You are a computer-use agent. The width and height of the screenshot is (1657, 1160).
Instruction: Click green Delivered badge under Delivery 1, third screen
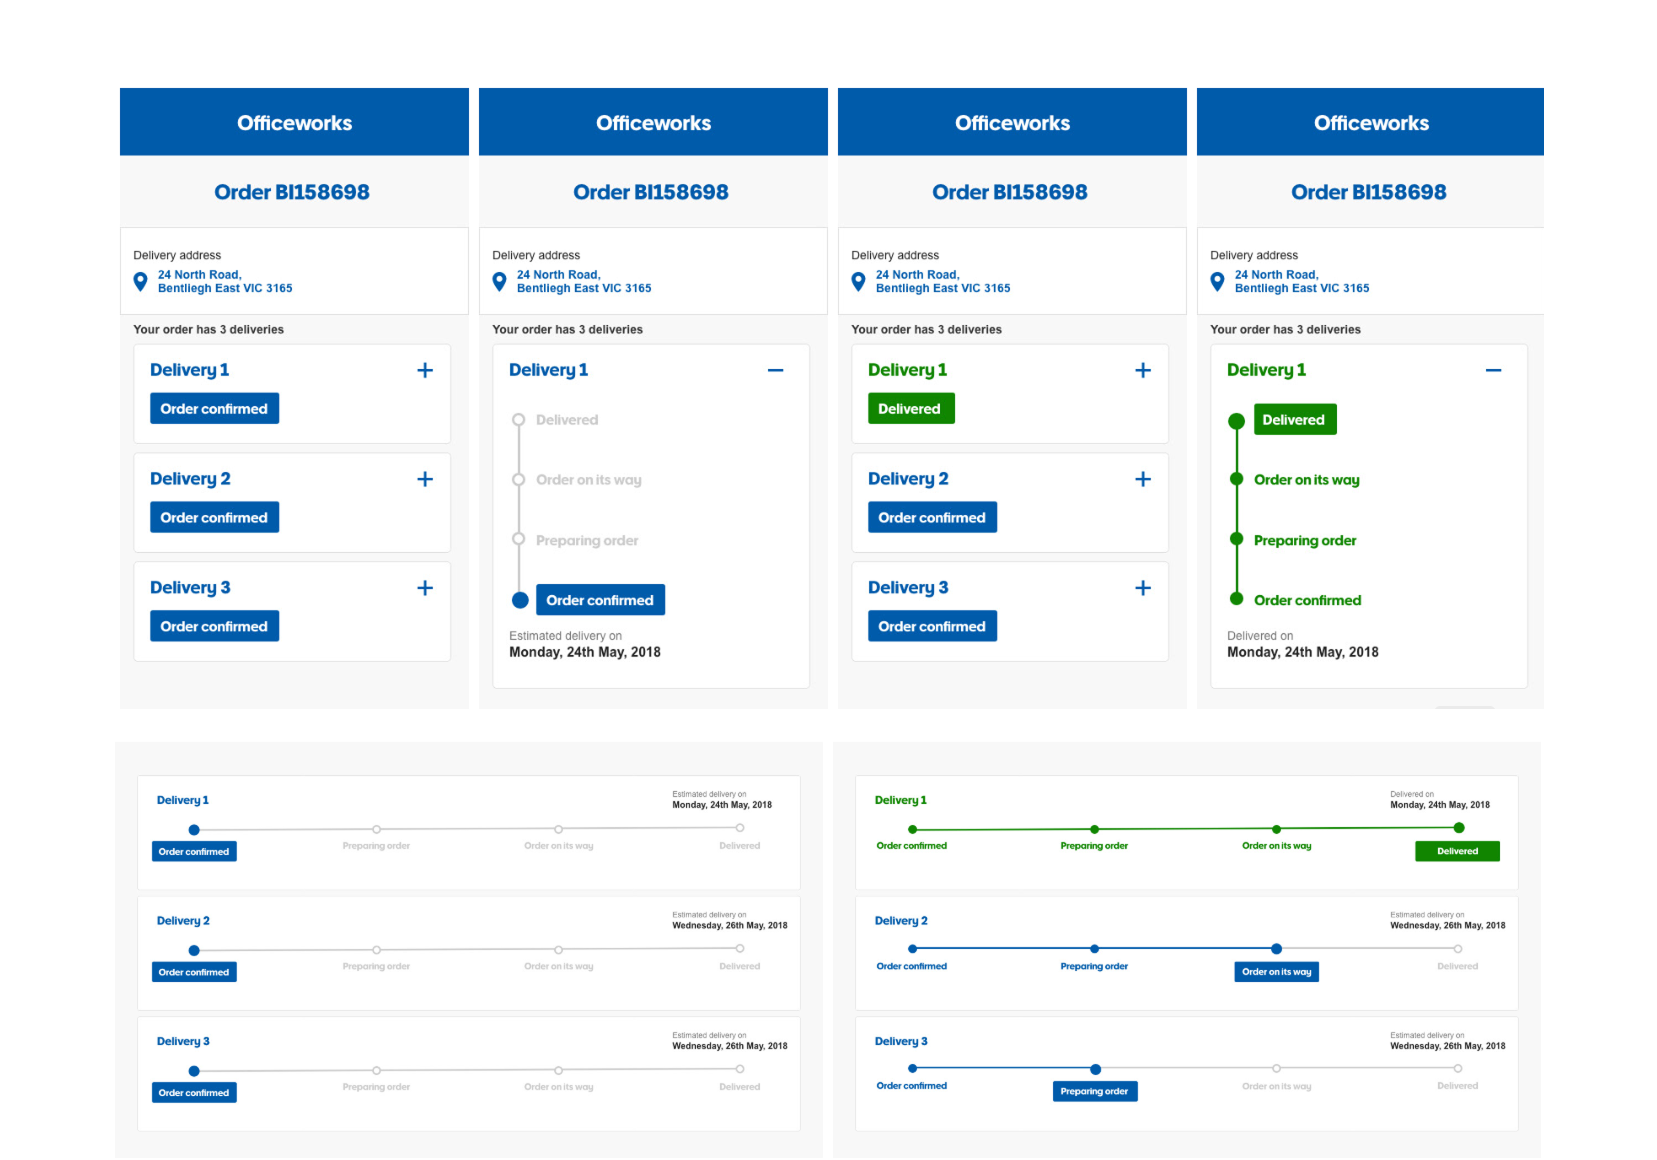[x=911, y=408]
